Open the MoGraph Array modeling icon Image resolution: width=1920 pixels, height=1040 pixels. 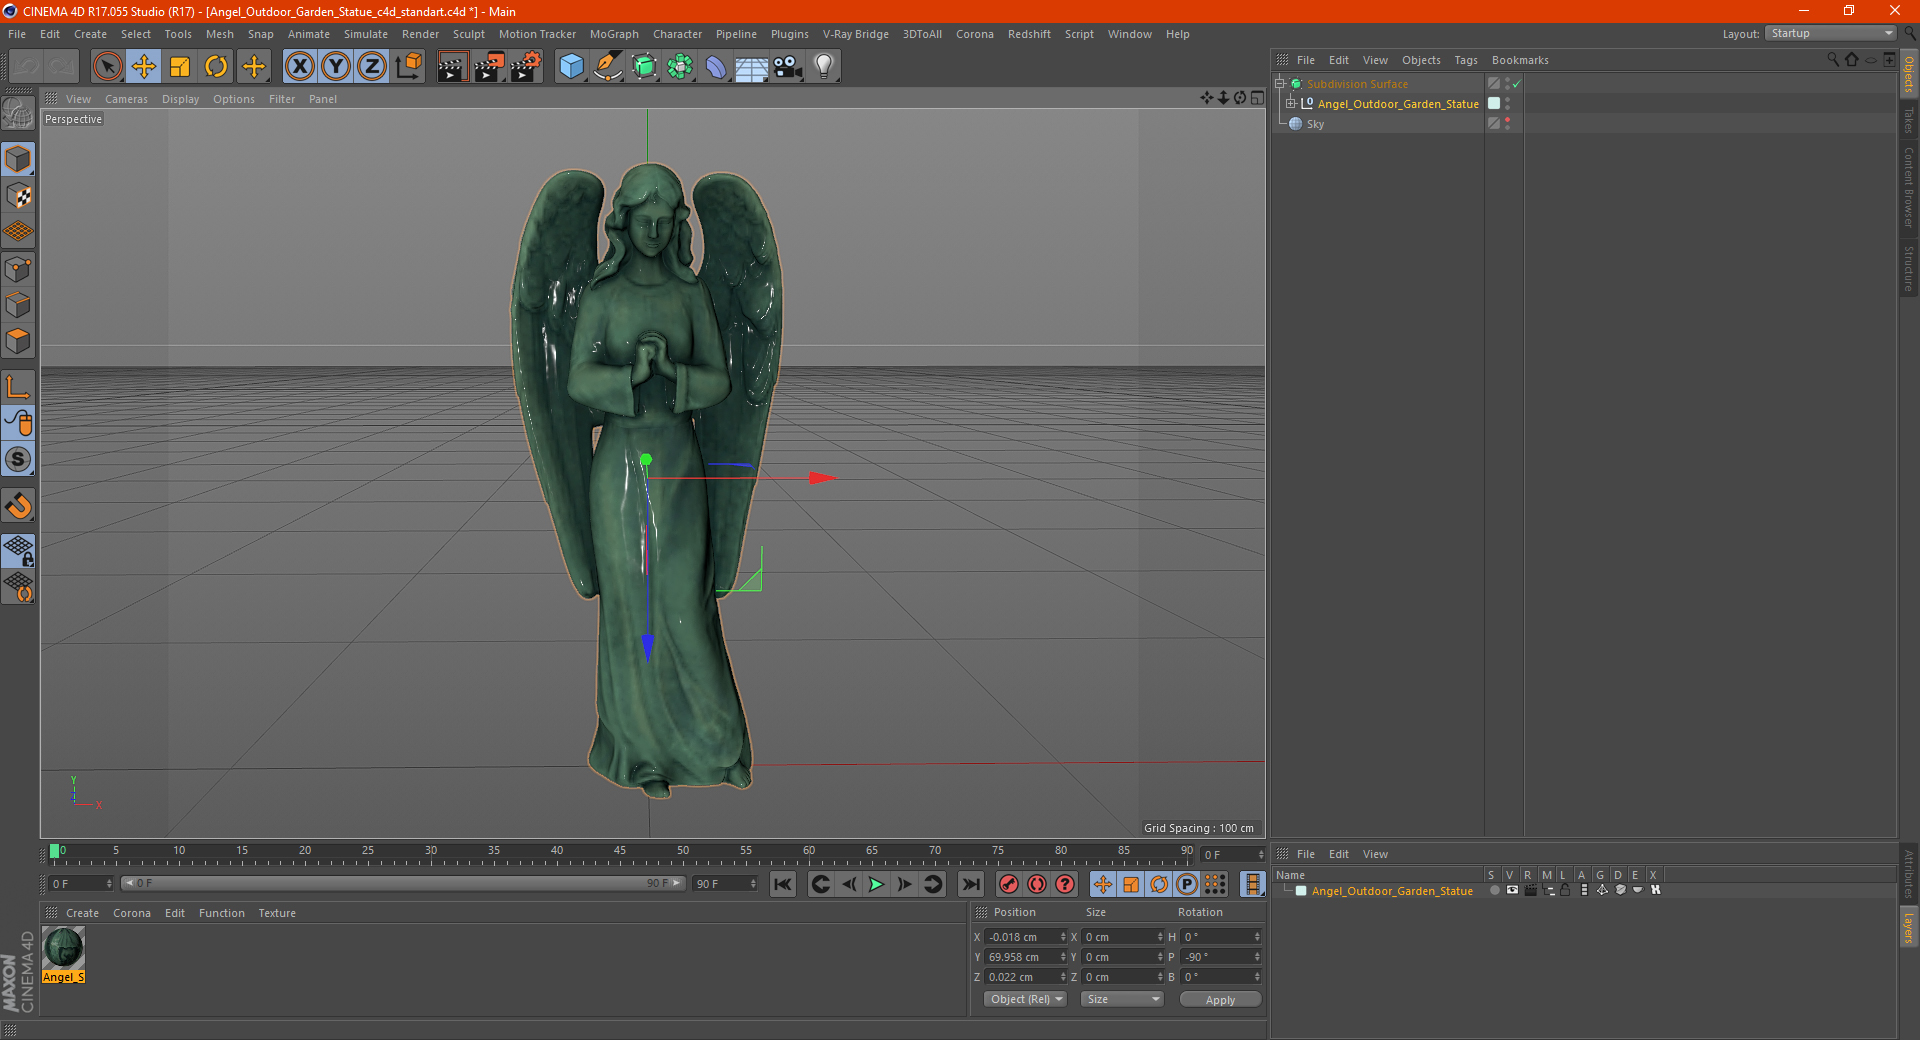coord(680,67)
